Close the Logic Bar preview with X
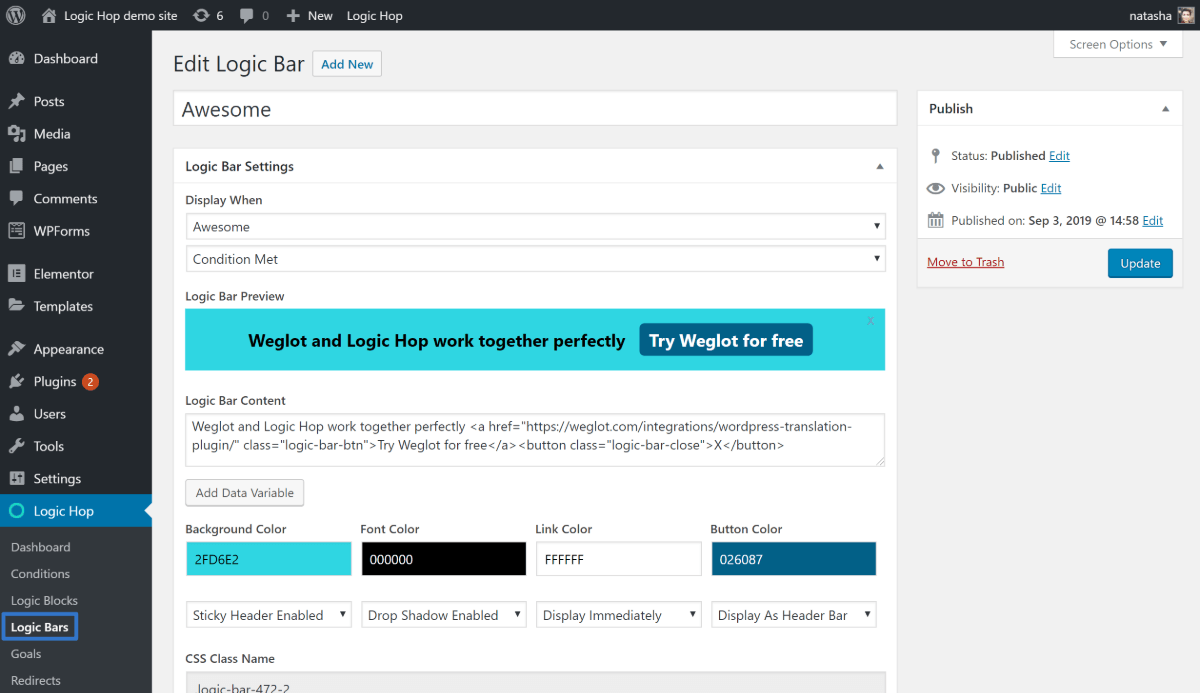This screenshot has height=693, width=1200. point(871,321)
